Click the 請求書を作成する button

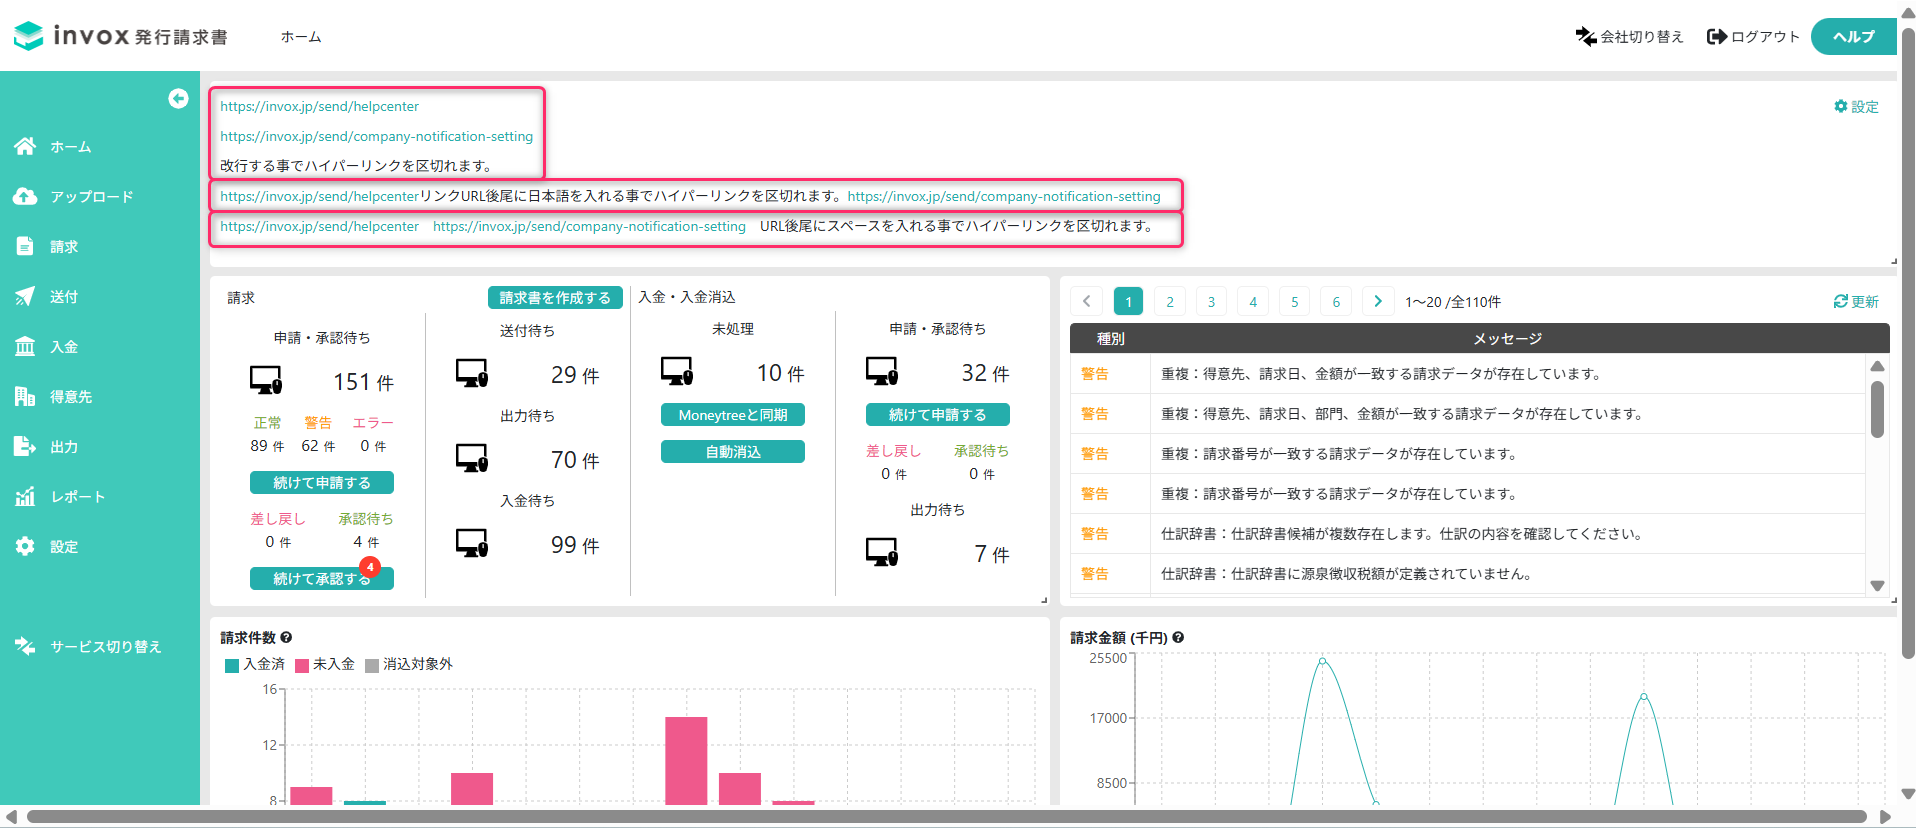(555, 298)
